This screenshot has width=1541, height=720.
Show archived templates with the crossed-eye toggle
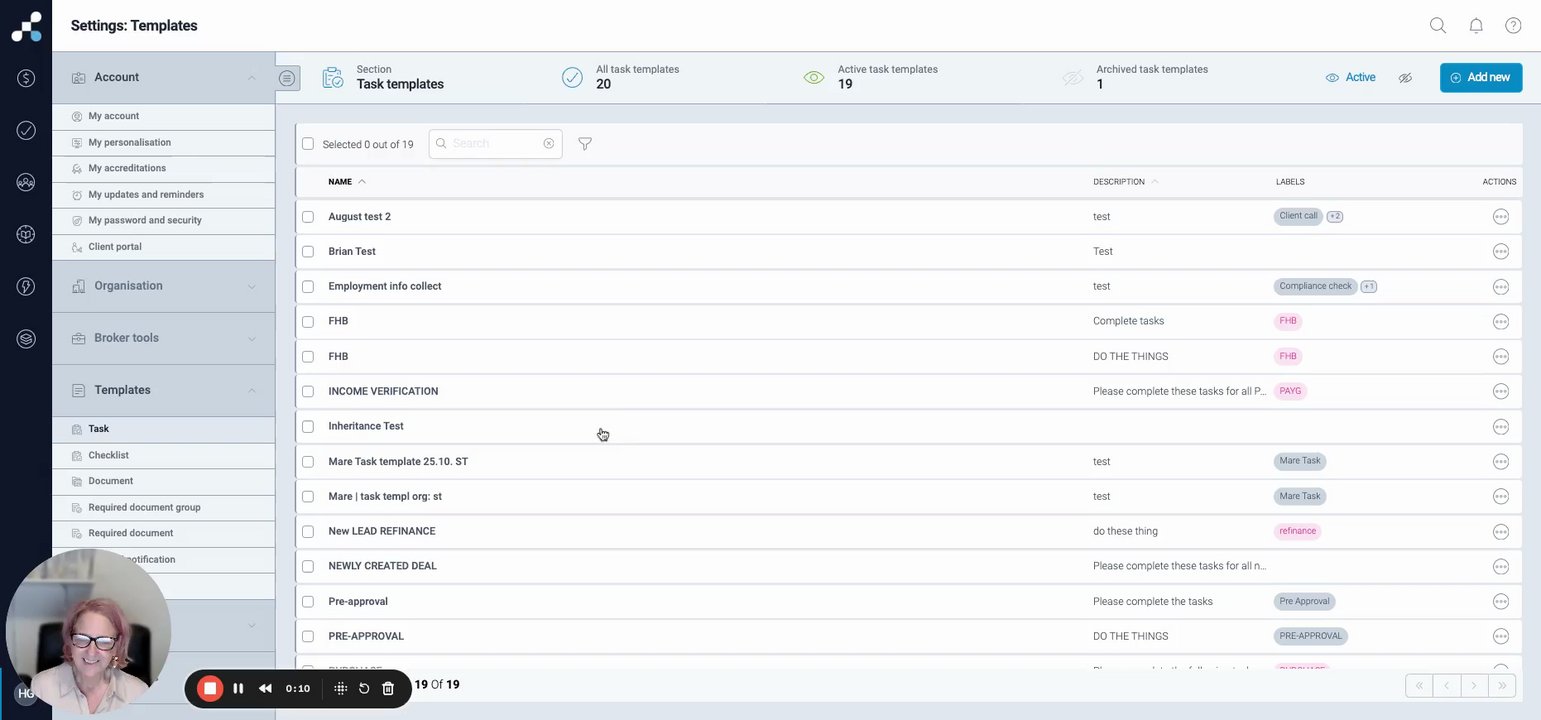[1405, 78]
